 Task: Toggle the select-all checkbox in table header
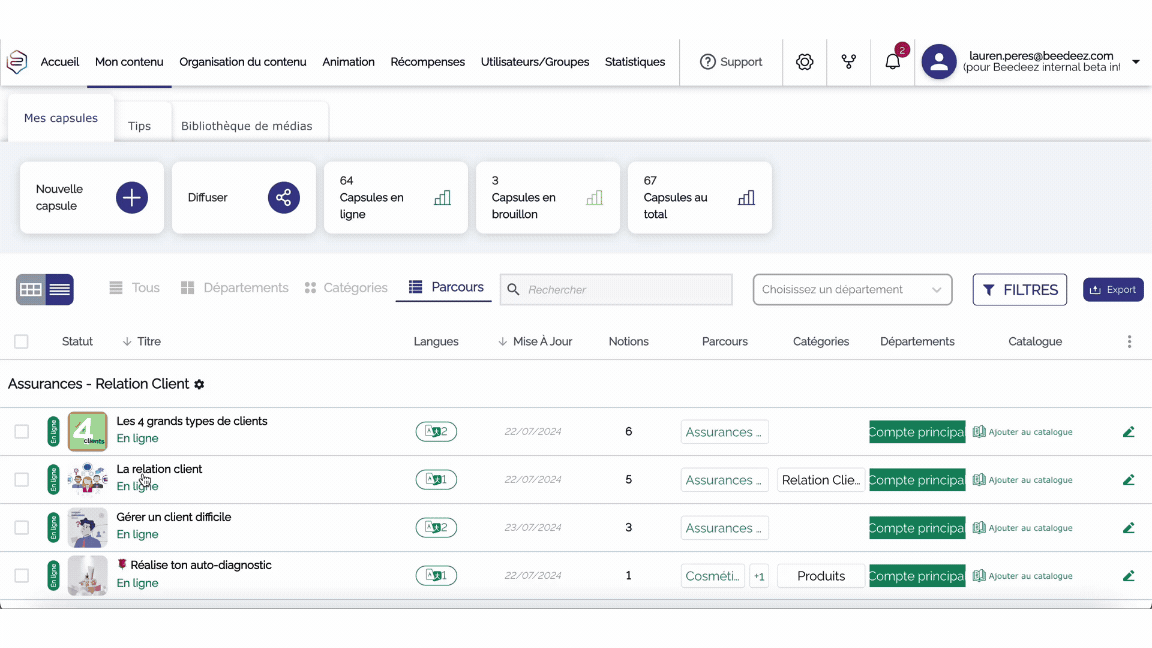(21, 342)
